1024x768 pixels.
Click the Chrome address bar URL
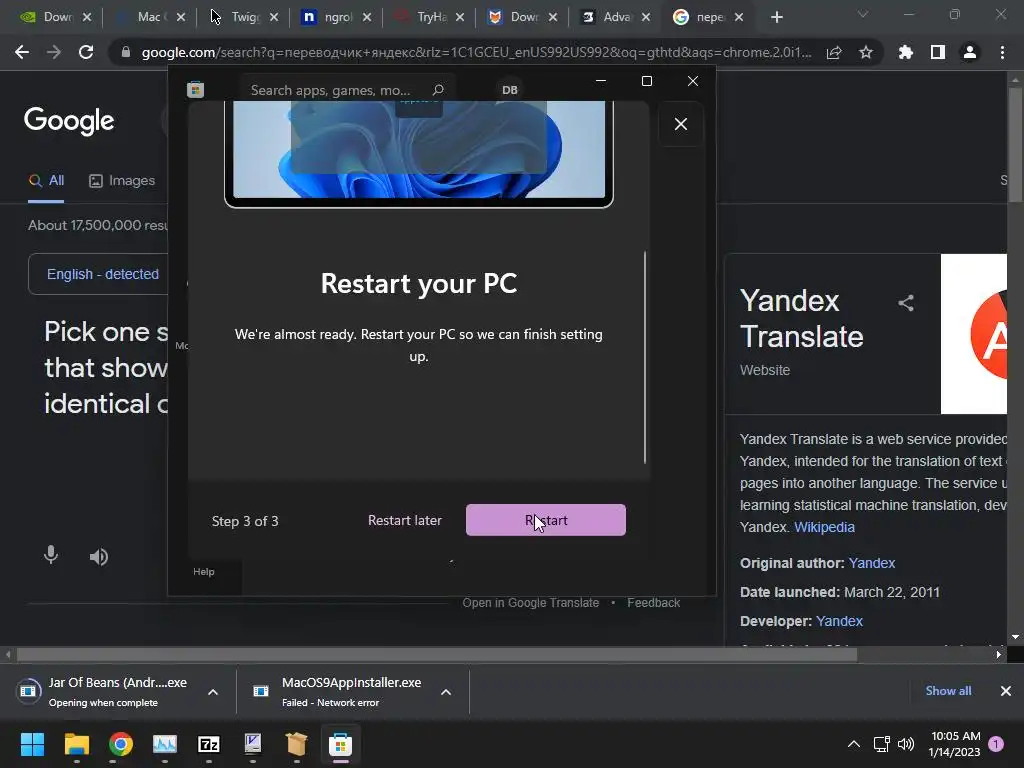click(x=476, y=52)
